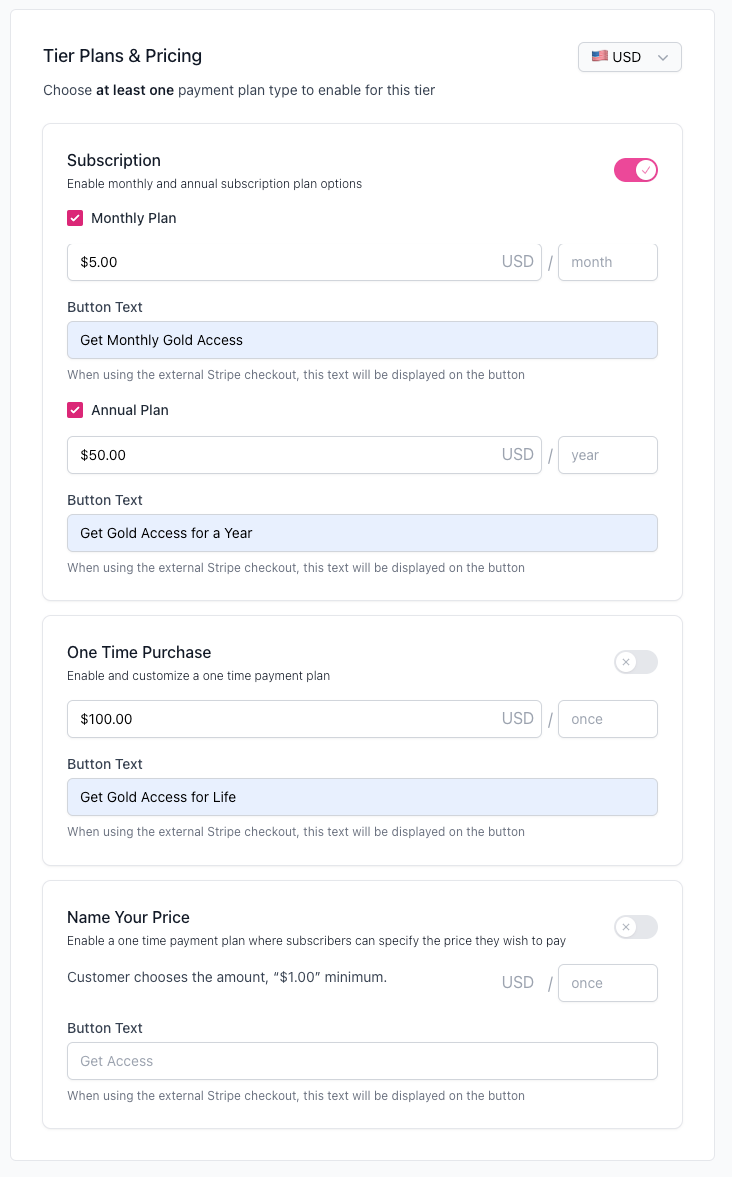Click the once field under Name Your Price
Image resolution: width=732 pixels, height=1177 pixels.
(607, 982)
